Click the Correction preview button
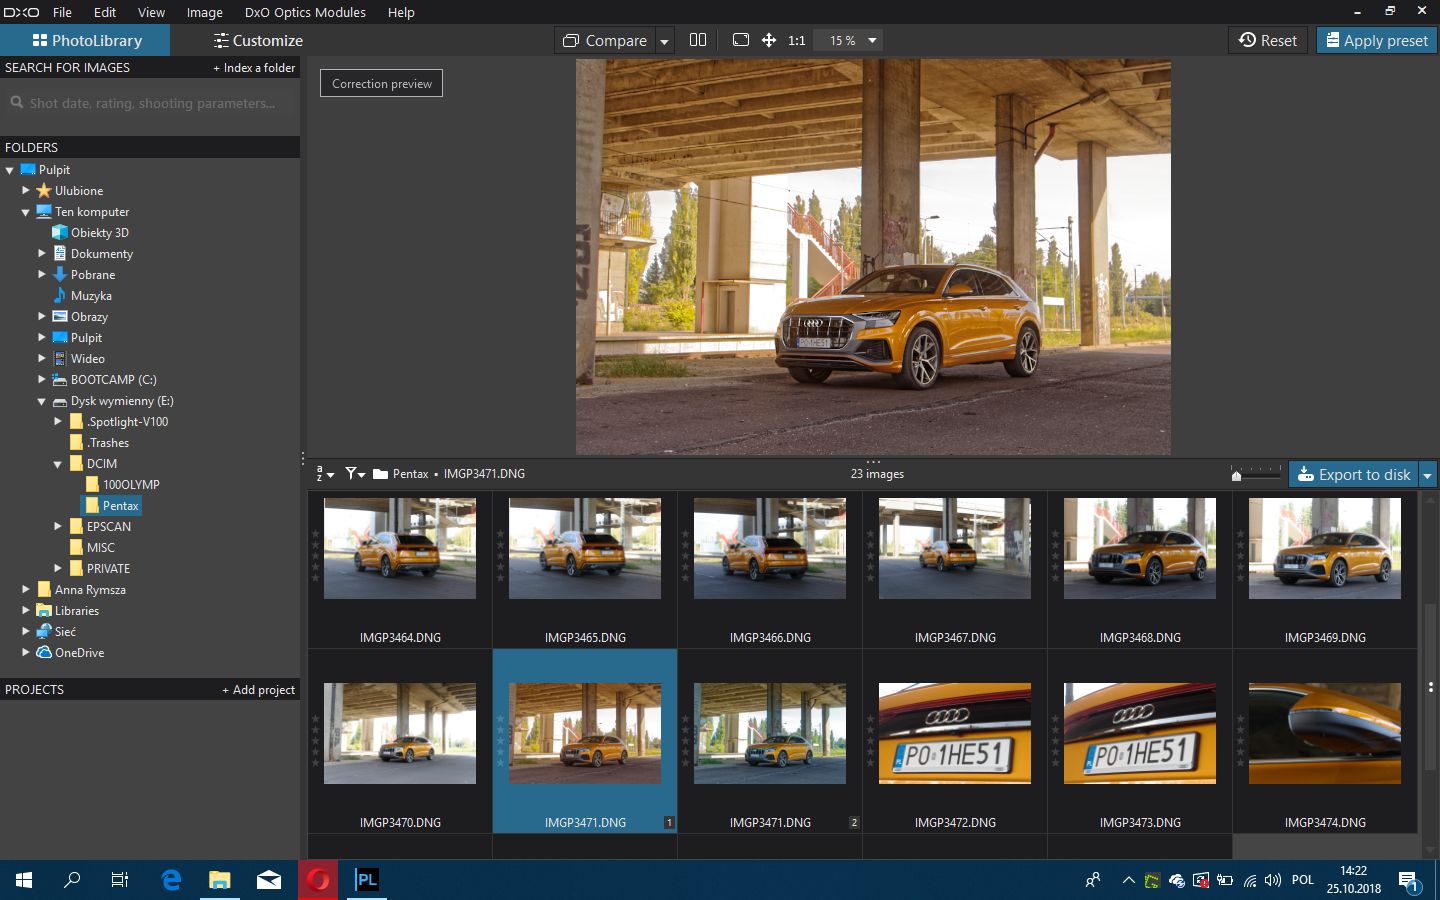Screen dimensions: 1440x900 [381, 83]
